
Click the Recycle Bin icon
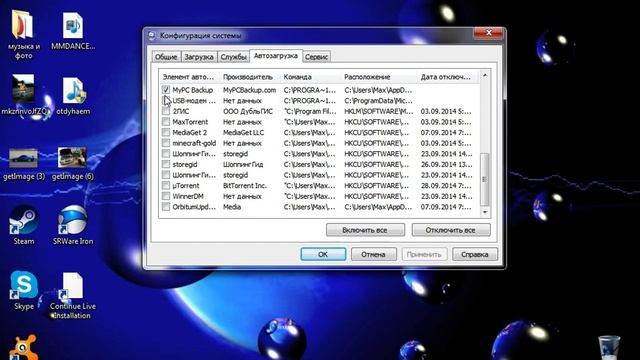point(609,348)
